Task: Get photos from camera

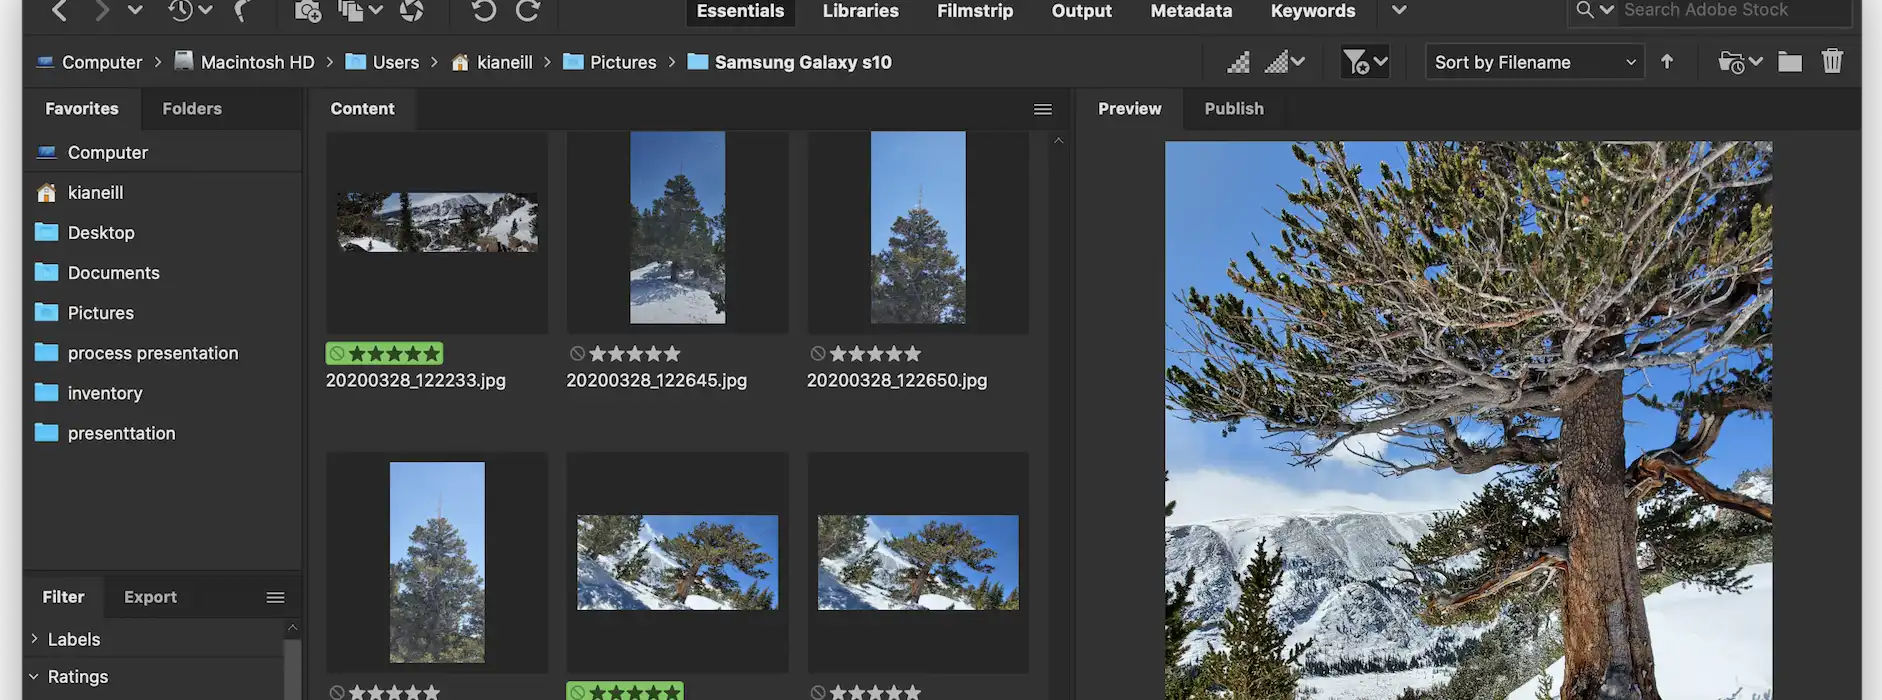Action: click(x=308, y=11)
